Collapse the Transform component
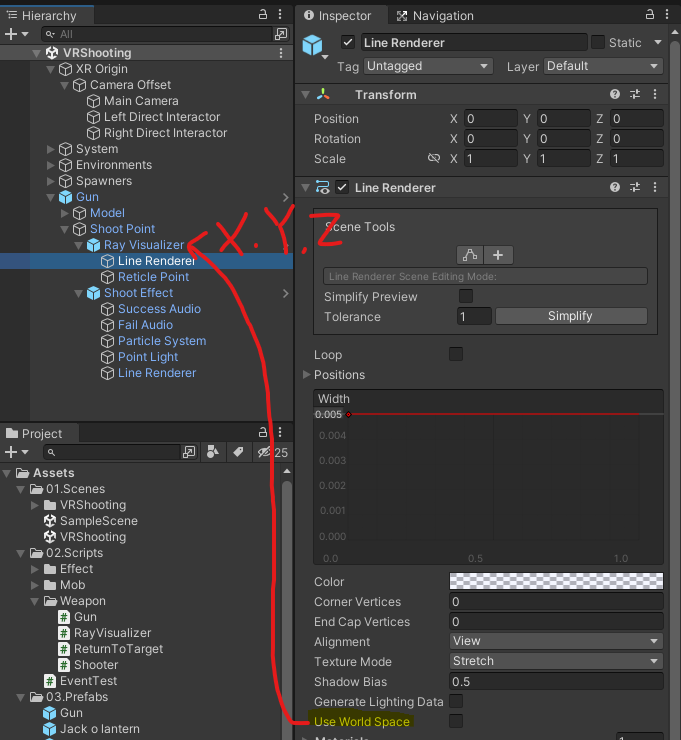The height and width of the screenshot is (740, 681). click(306, 94)
